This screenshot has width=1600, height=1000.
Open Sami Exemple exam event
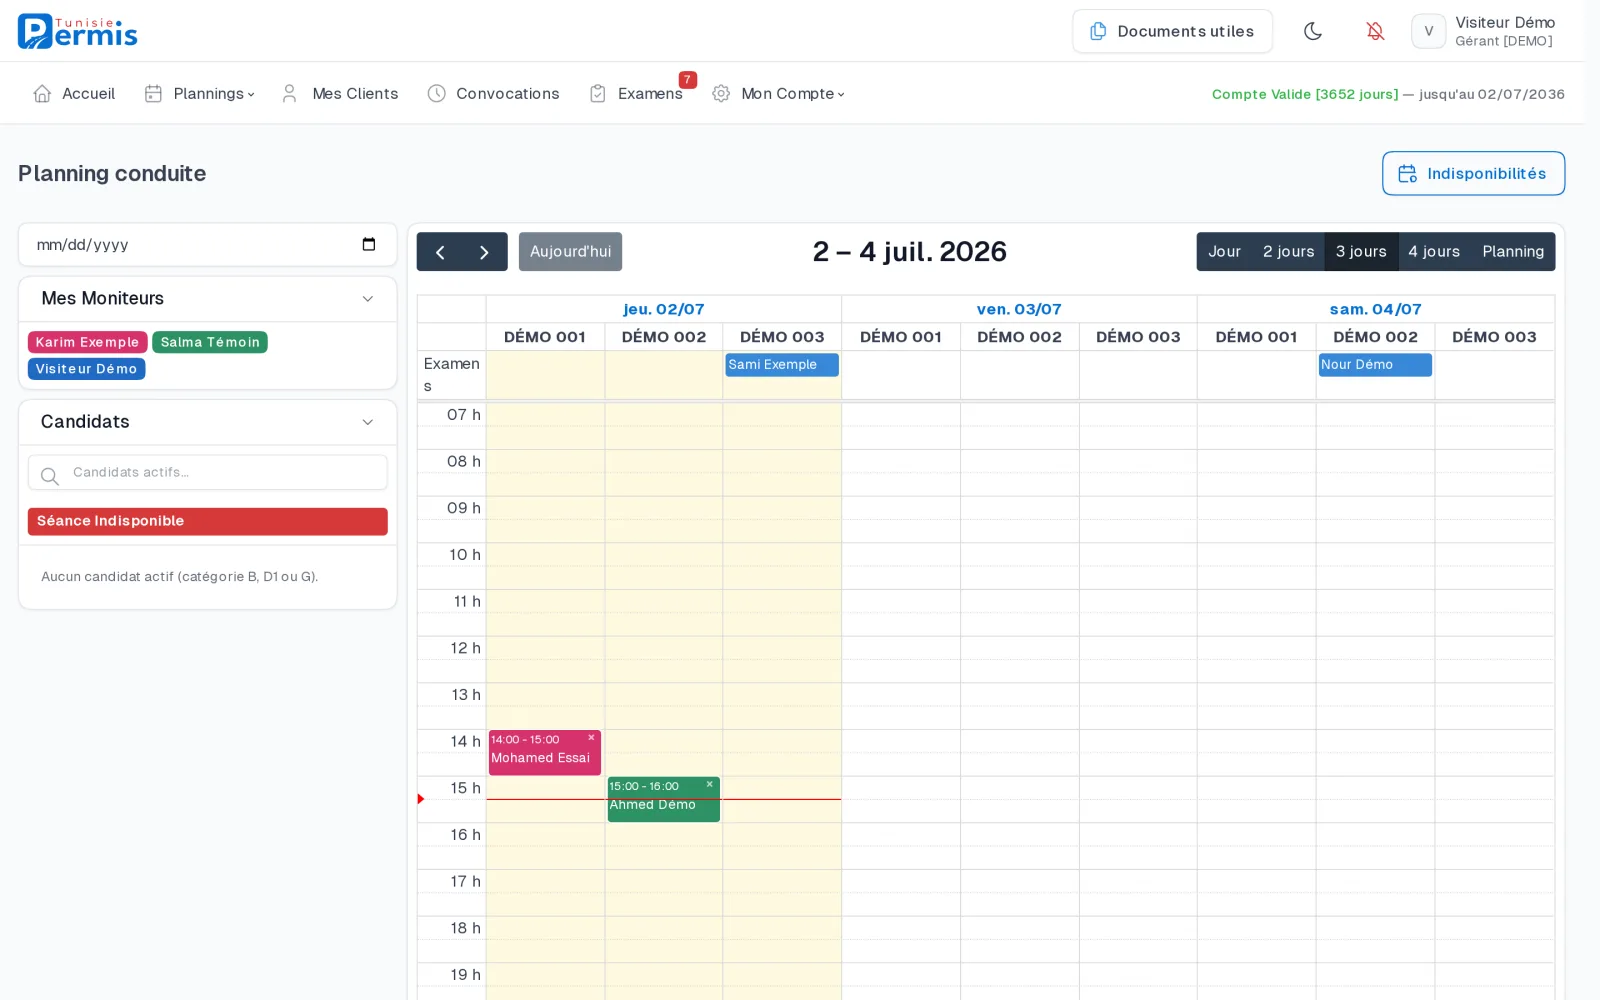tap(782, 365)
